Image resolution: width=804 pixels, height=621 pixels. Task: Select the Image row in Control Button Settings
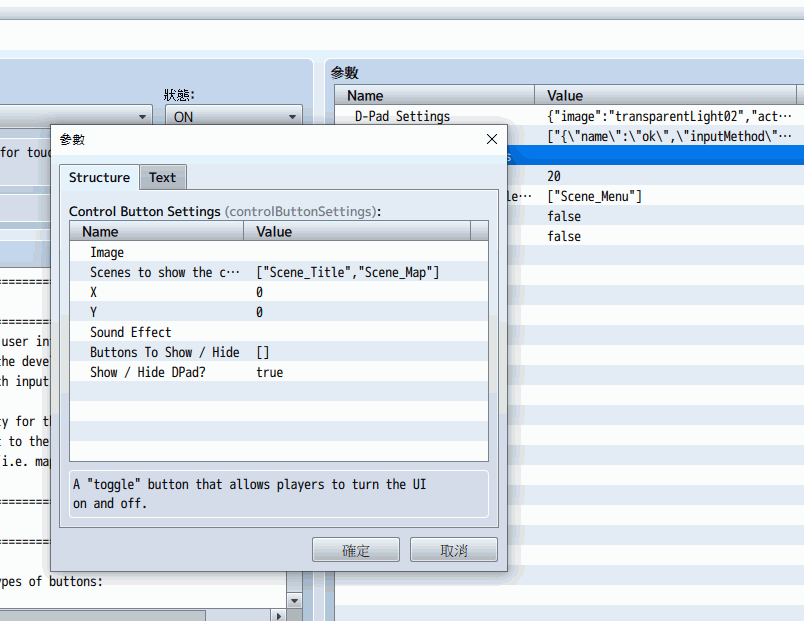tap(279, 252)
